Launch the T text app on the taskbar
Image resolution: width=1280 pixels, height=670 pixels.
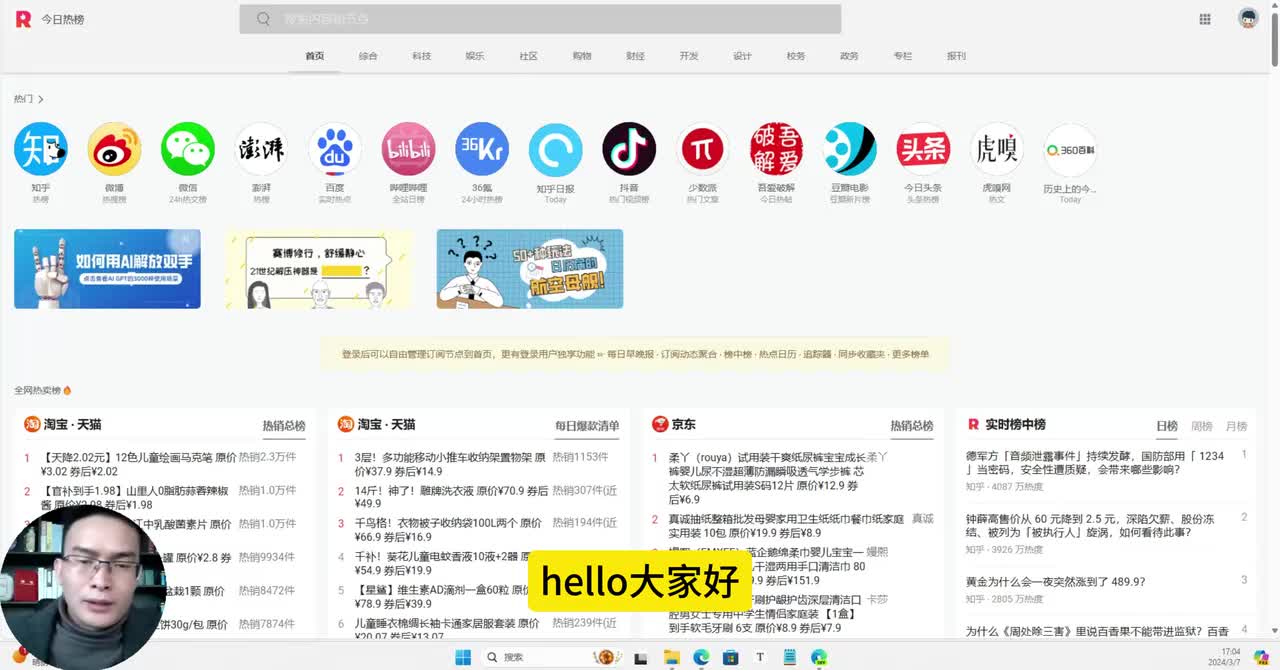click(760, 657)
